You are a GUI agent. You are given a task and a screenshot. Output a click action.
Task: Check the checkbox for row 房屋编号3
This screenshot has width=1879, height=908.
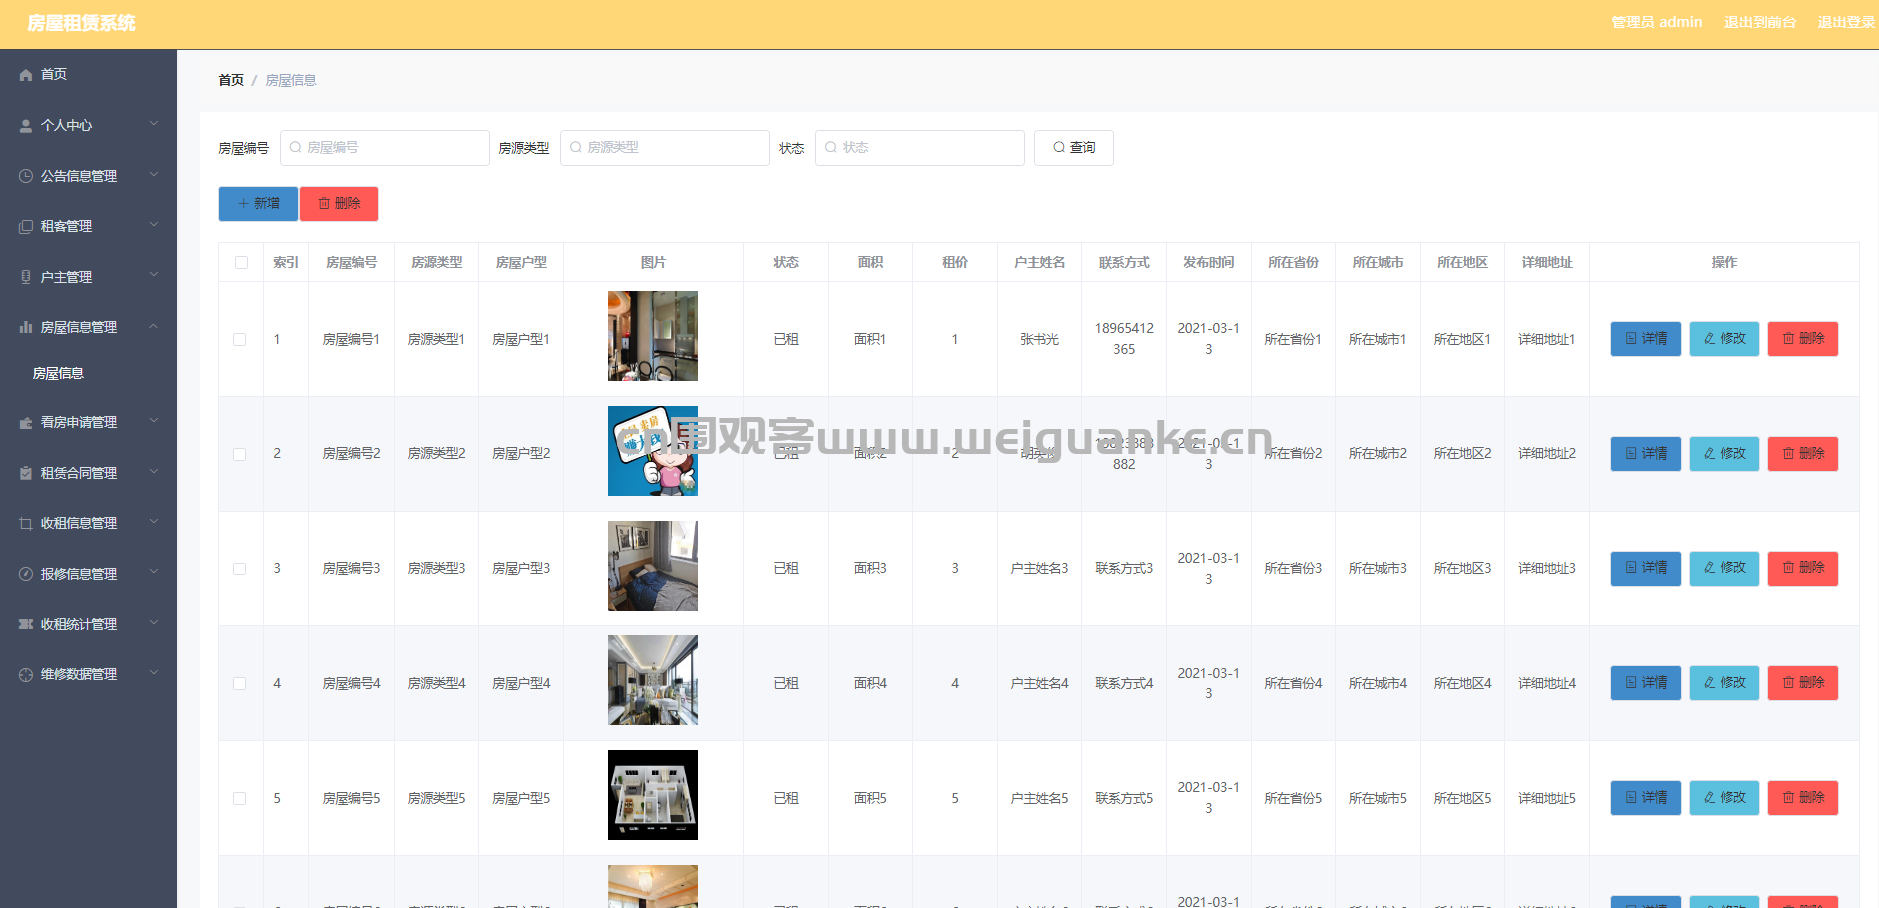(240, 568)
